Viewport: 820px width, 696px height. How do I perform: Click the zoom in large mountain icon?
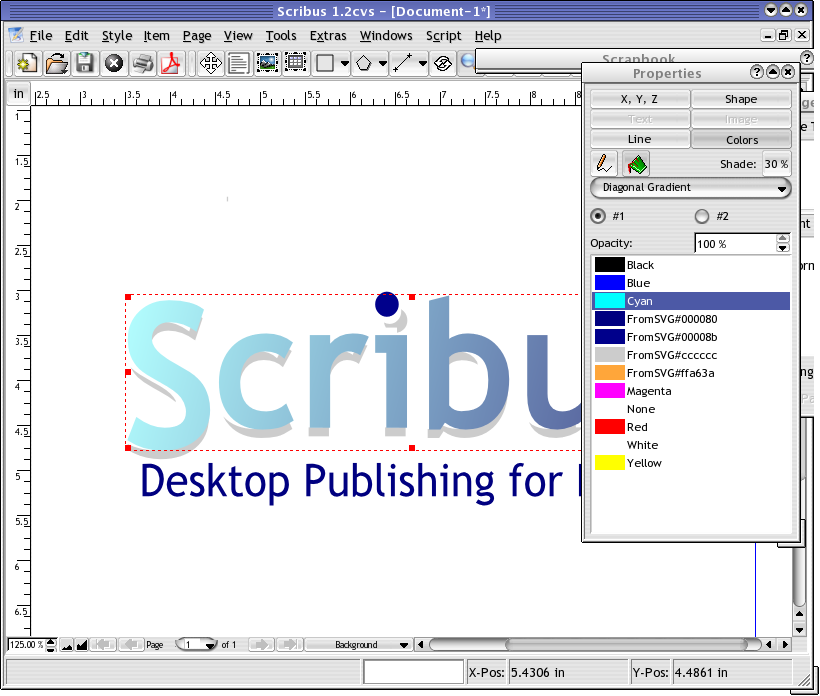(x=82, y=645)
